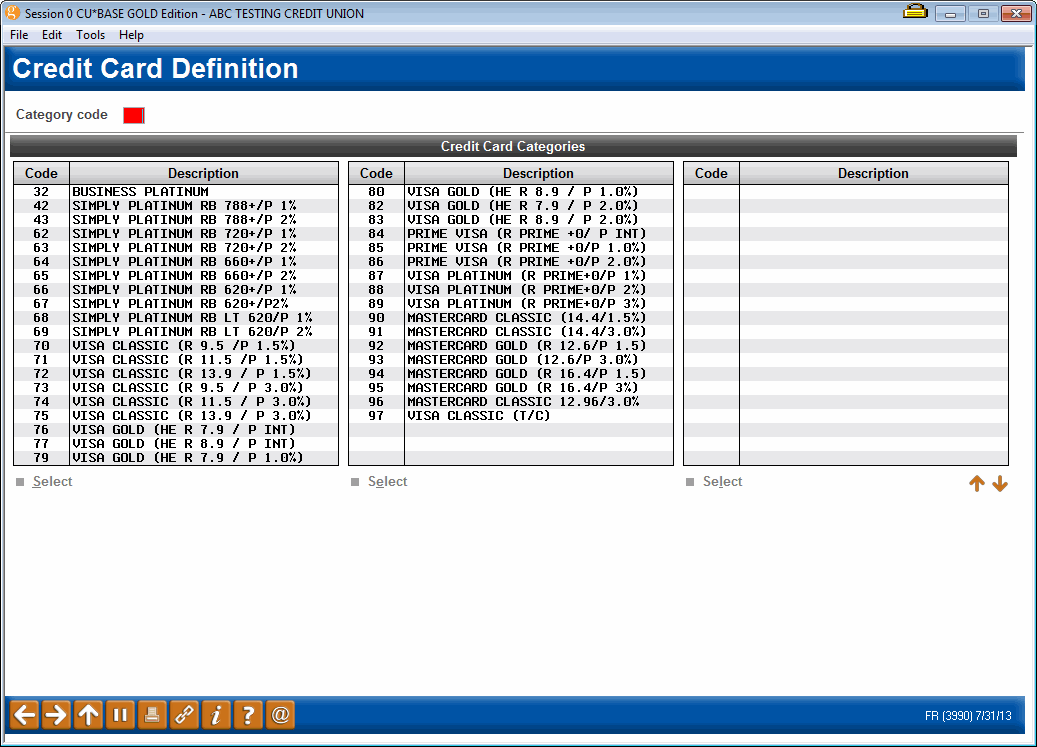The width and height of the screenshot is (1037, 747).
Task: Click into the Category code input field
Action: 133,115
